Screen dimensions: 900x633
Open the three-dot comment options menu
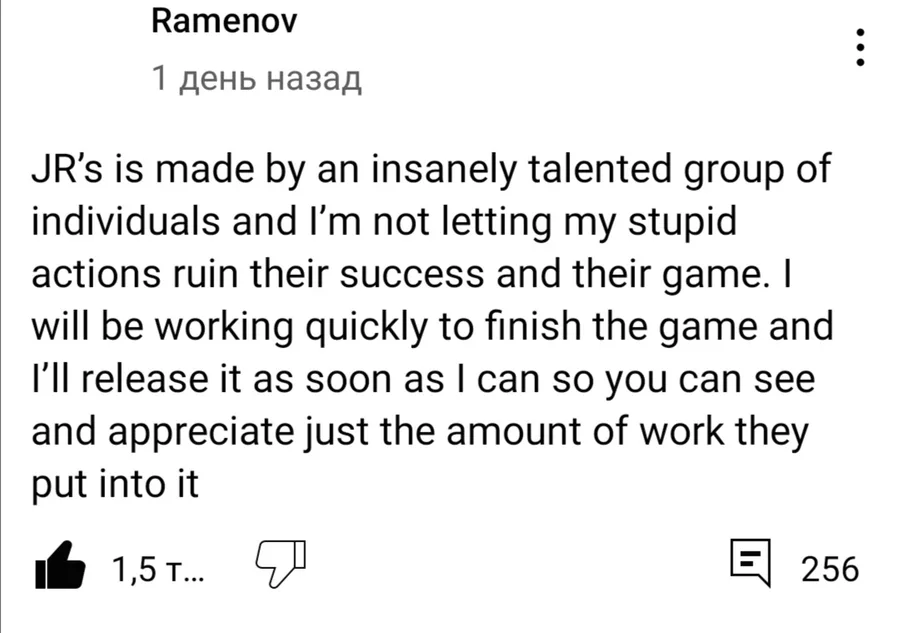[x=859, y=47]
